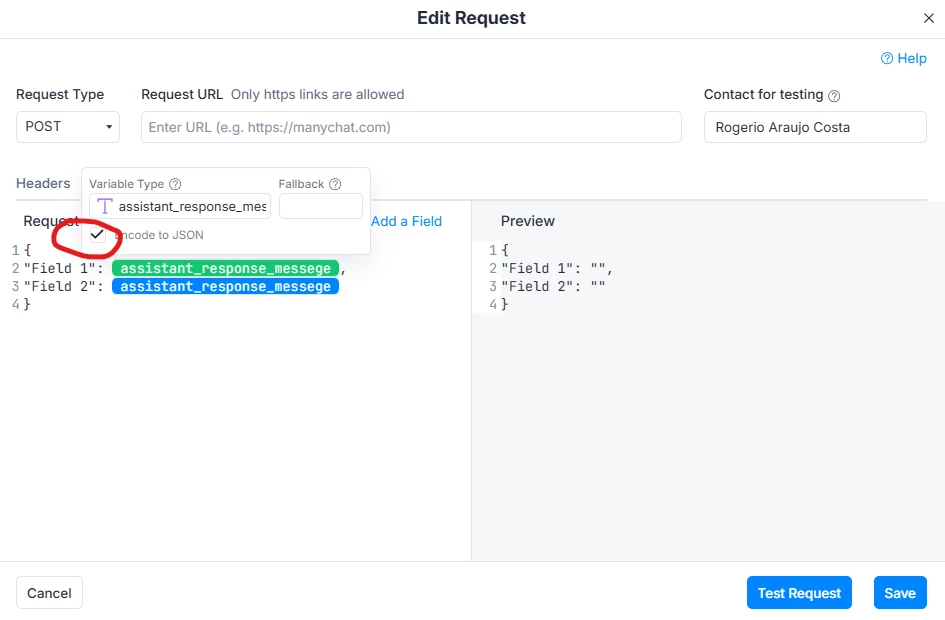Open the assistant_response_mes variable type selector
This screenshot has height=620, width=945.
click(180, 207)
